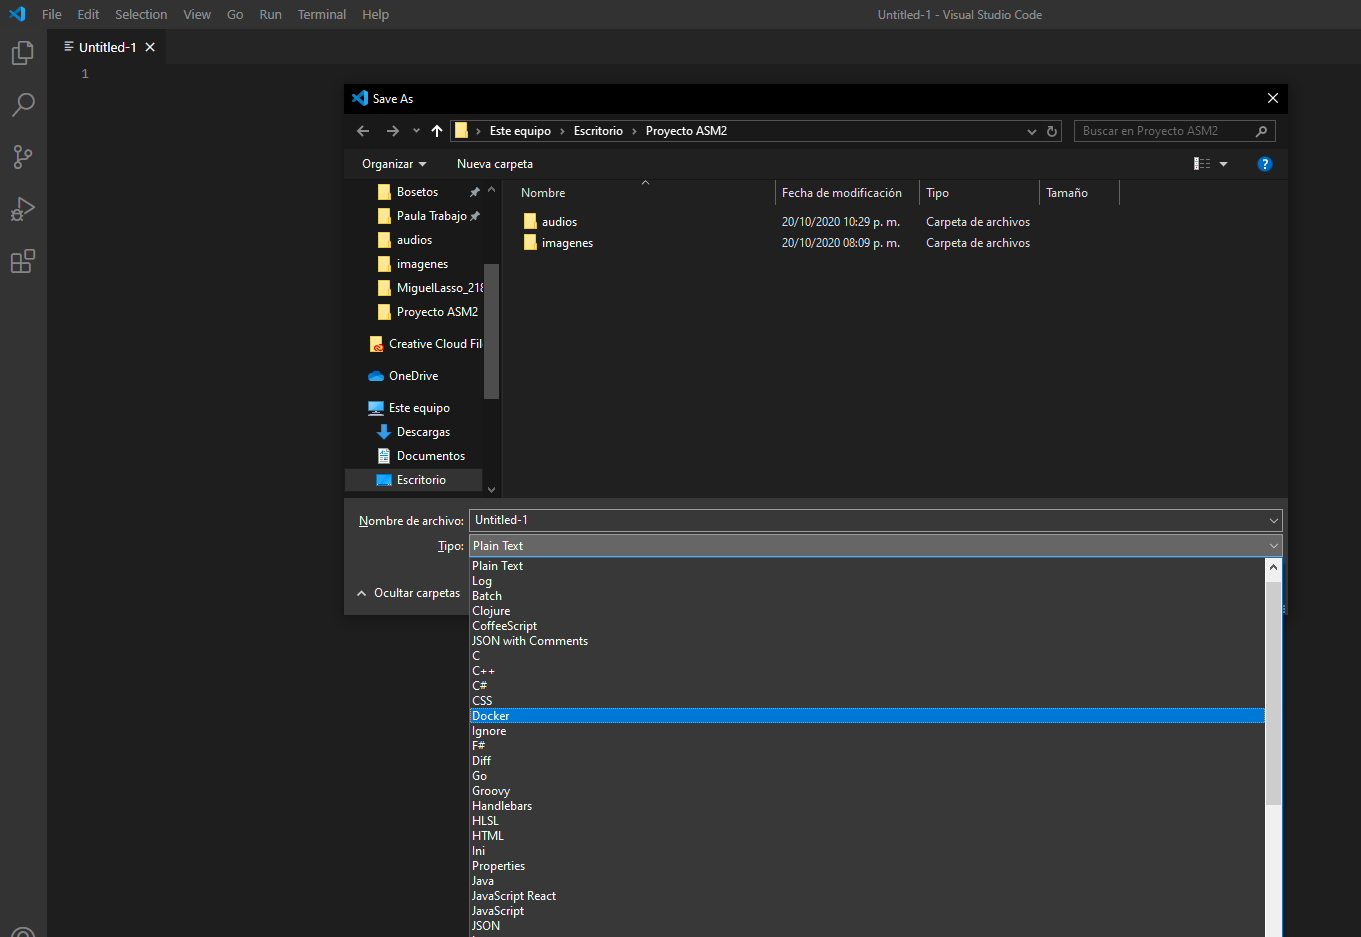Viewport: 1361px width, 937px height.
Task: Open the Extensions view icon
Action: [22, 261]
